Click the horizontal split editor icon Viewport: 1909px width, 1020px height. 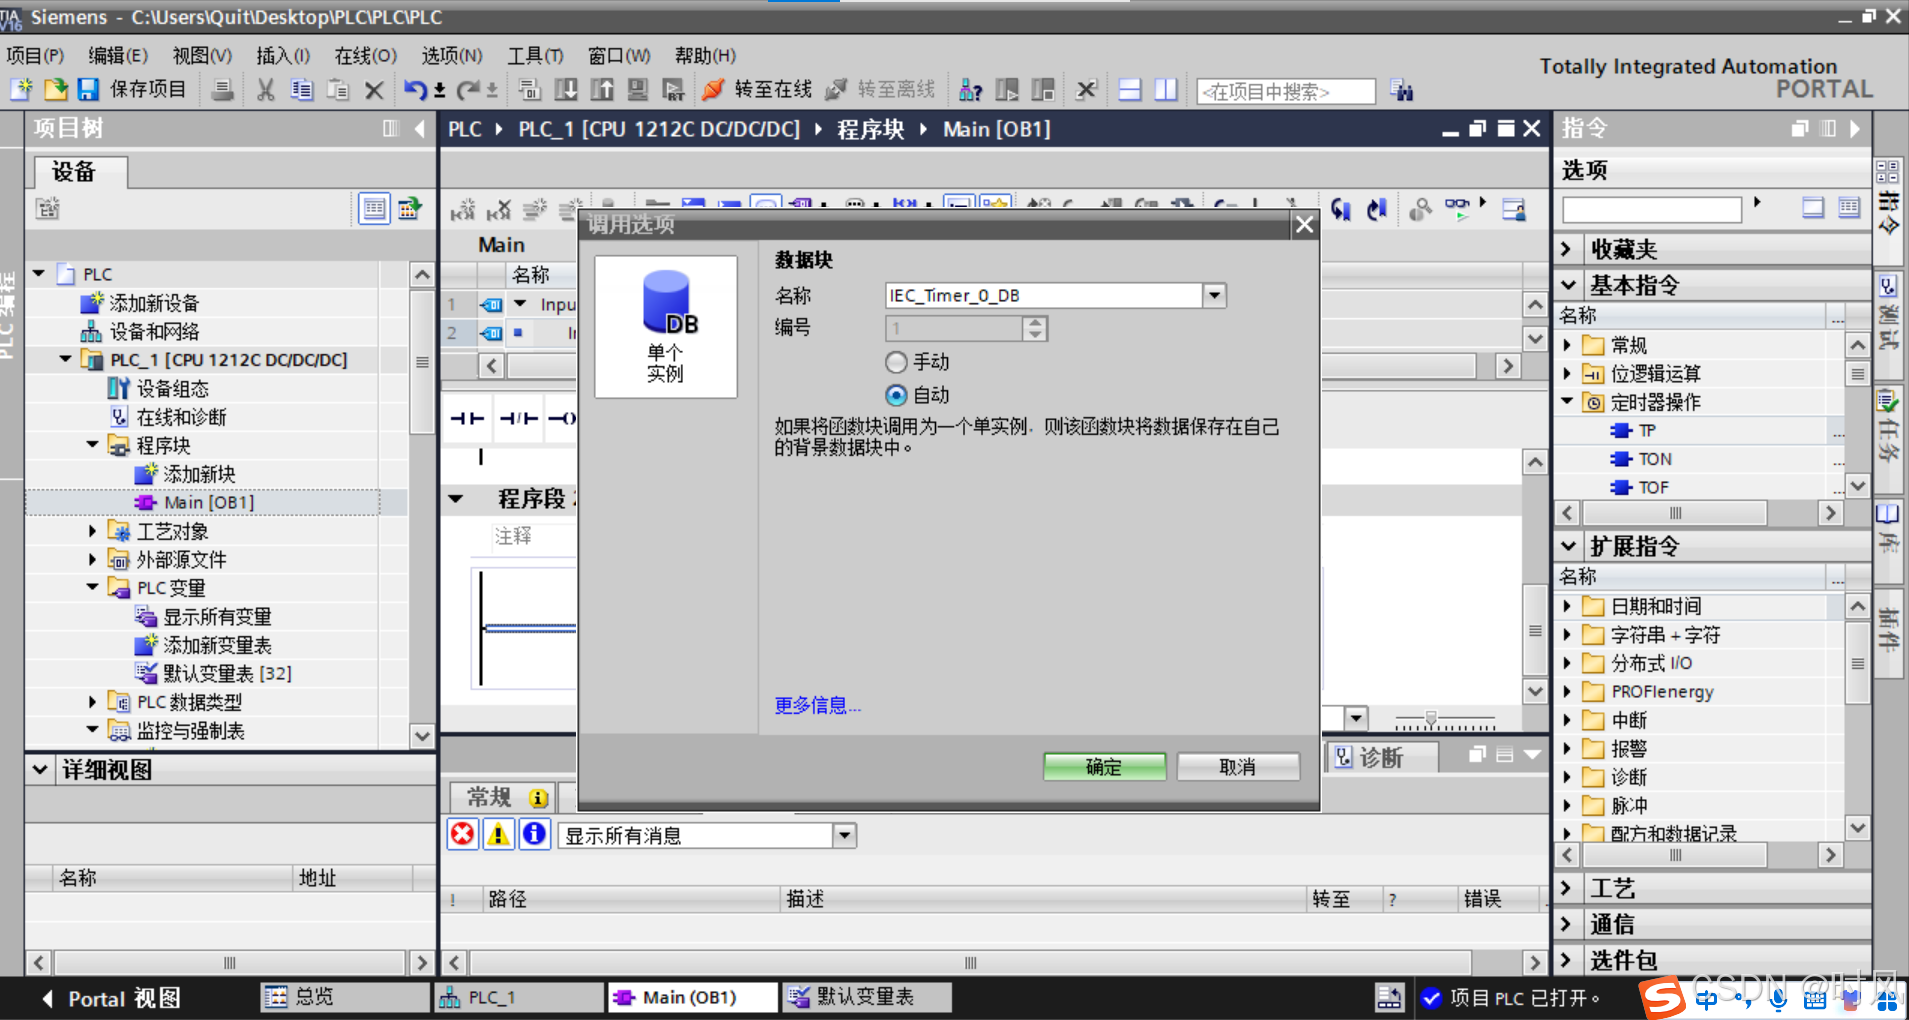[x=1130, y=90]
